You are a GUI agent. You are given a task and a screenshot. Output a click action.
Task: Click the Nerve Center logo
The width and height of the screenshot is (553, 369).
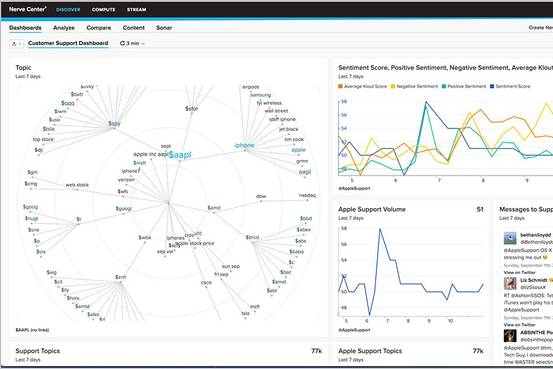pos(28,9)
